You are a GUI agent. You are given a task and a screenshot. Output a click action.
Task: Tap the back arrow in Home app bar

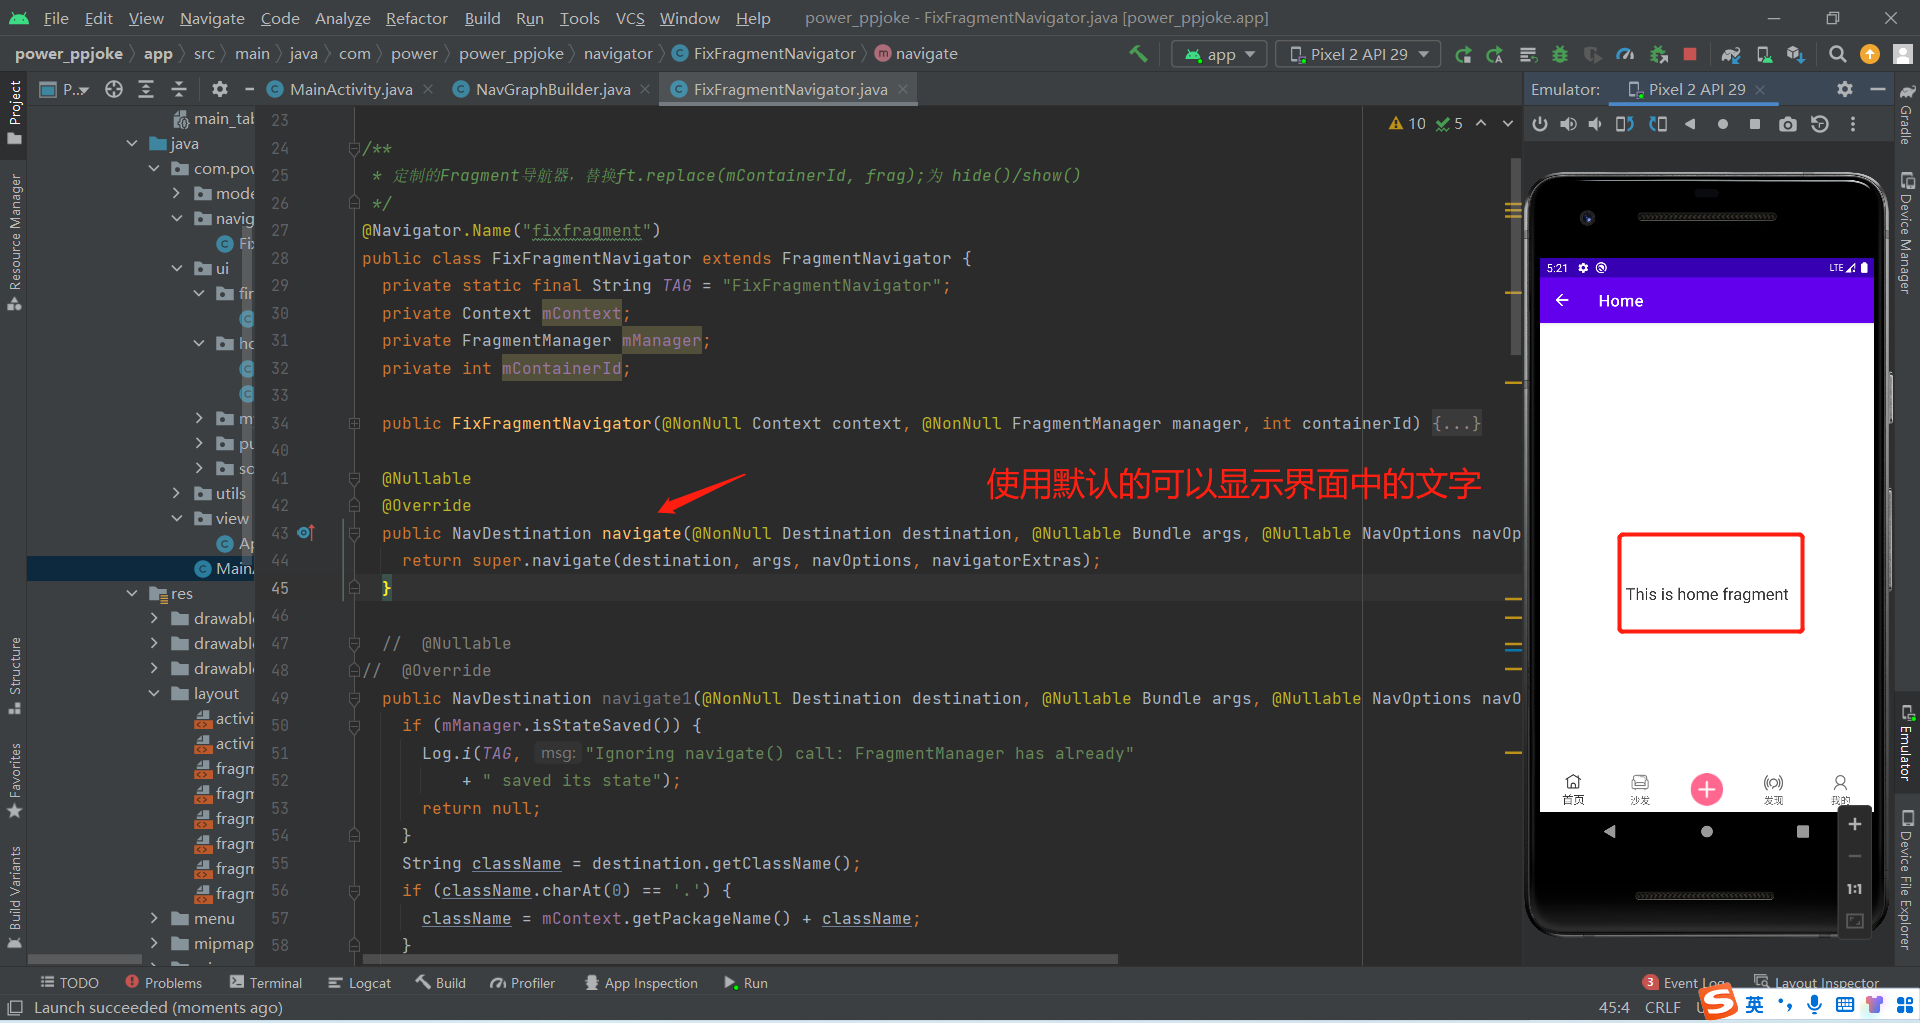coord(1562,300)
